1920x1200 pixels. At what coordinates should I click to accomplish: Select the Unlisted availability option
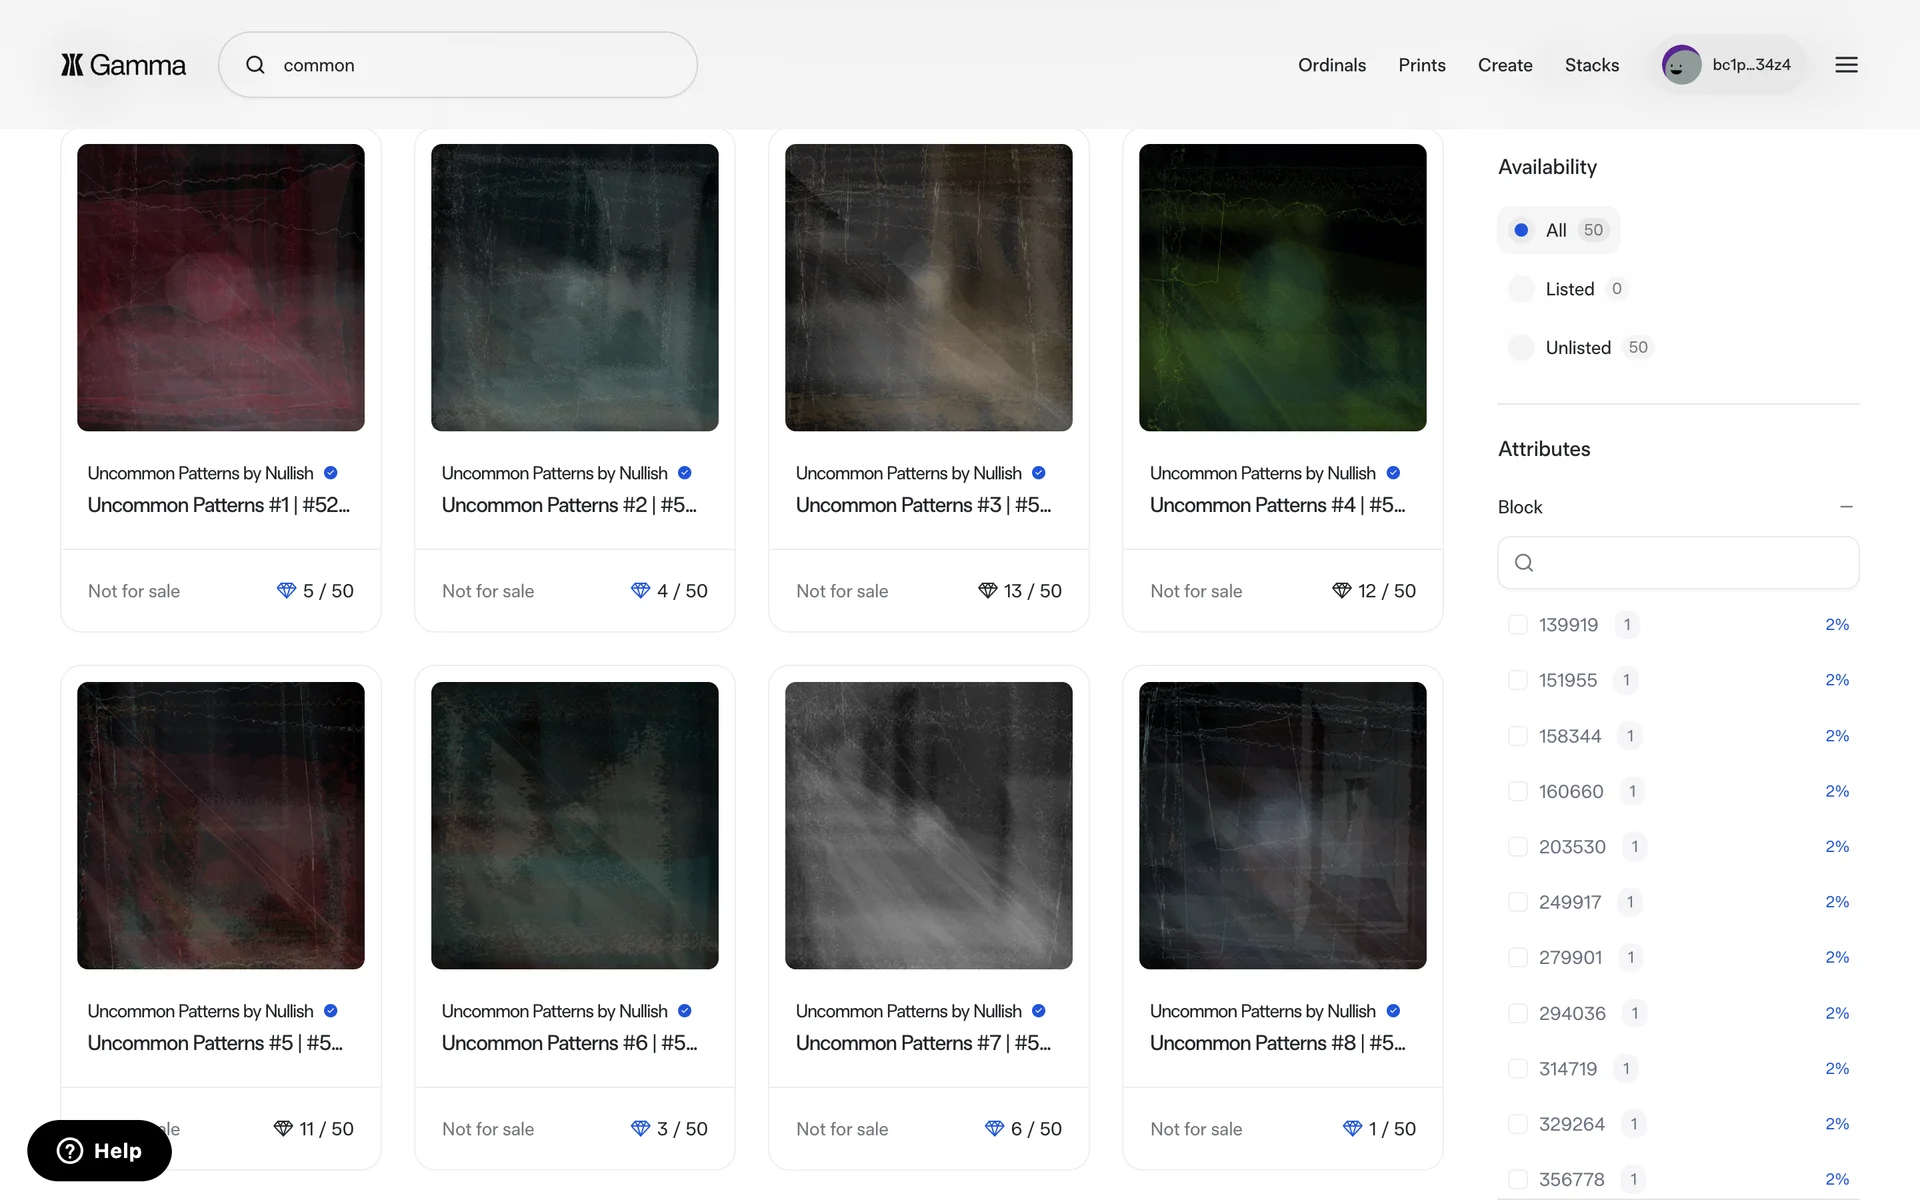(1521, 348)
